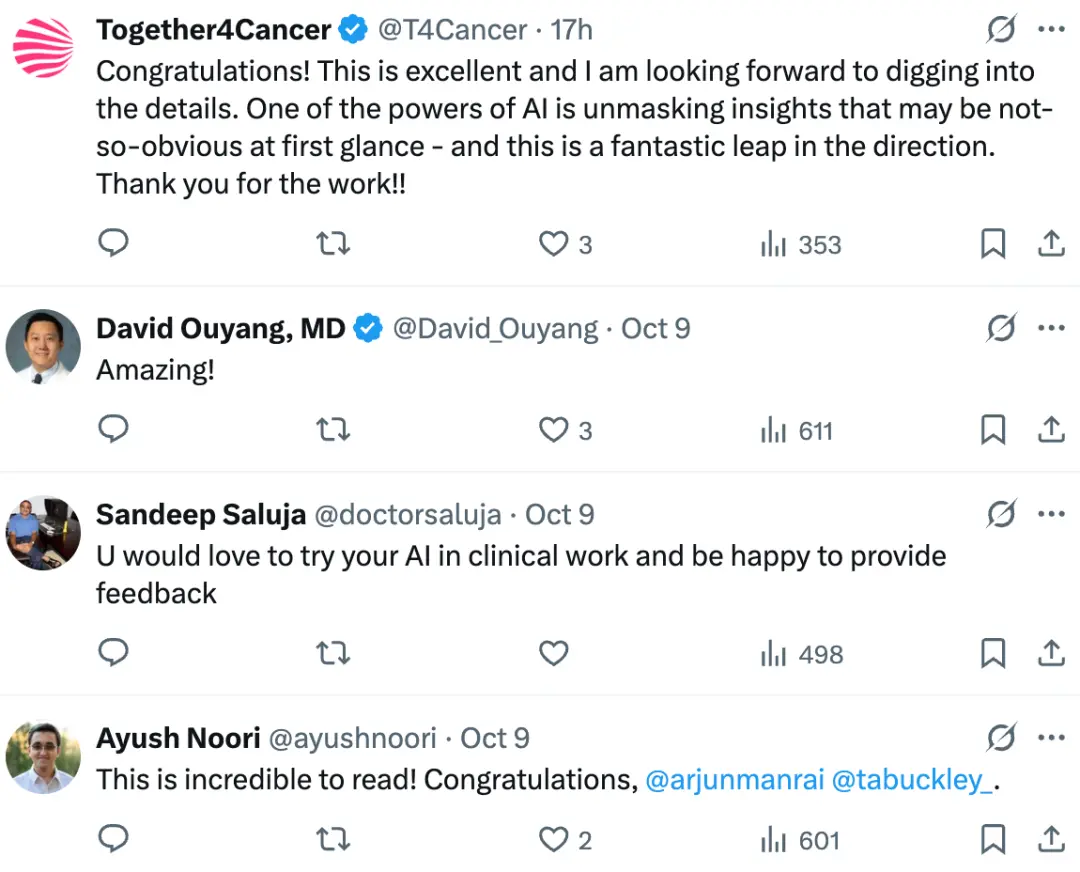Open Grok icon on David Ouyang's tweet
1080x872 pixels.
click(1001, 329)
